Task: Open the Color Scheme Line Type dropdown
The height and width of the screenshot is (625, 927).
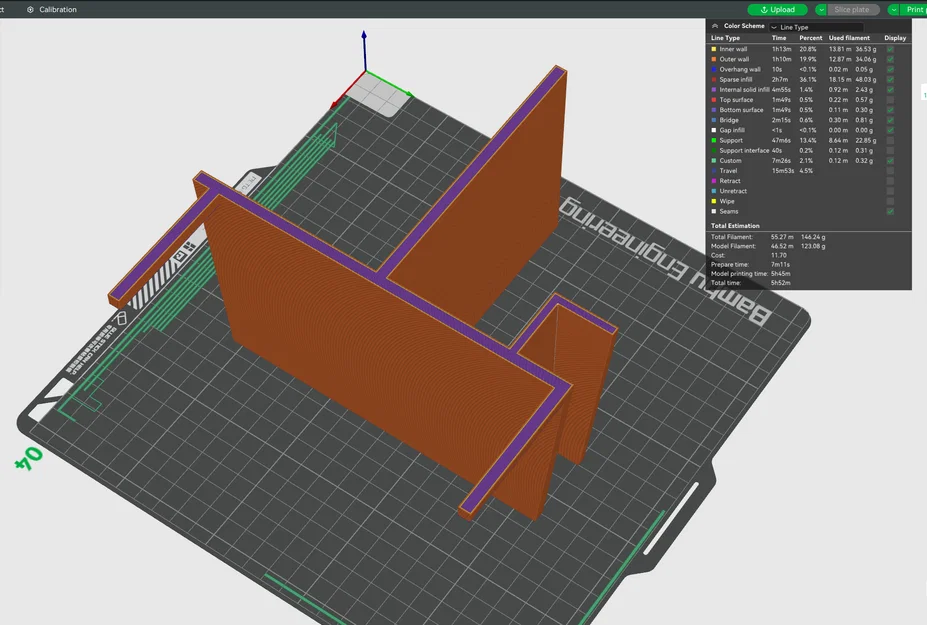Action: (x=815, y=27)
